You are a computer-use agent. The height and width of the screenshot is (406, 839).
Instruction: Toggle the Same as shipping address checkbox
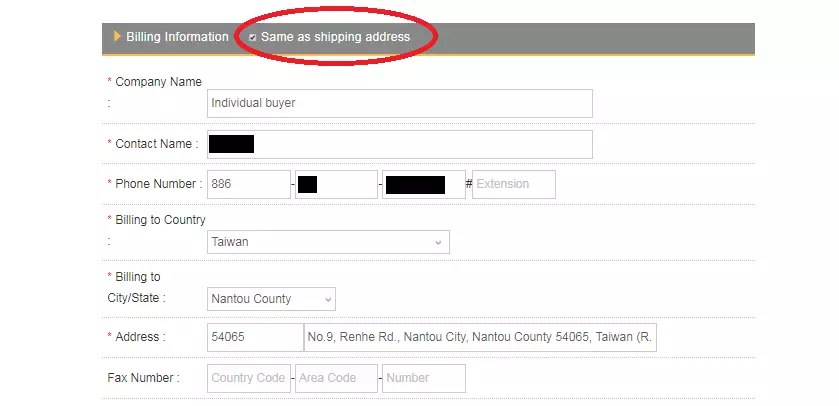pos(252,37)
